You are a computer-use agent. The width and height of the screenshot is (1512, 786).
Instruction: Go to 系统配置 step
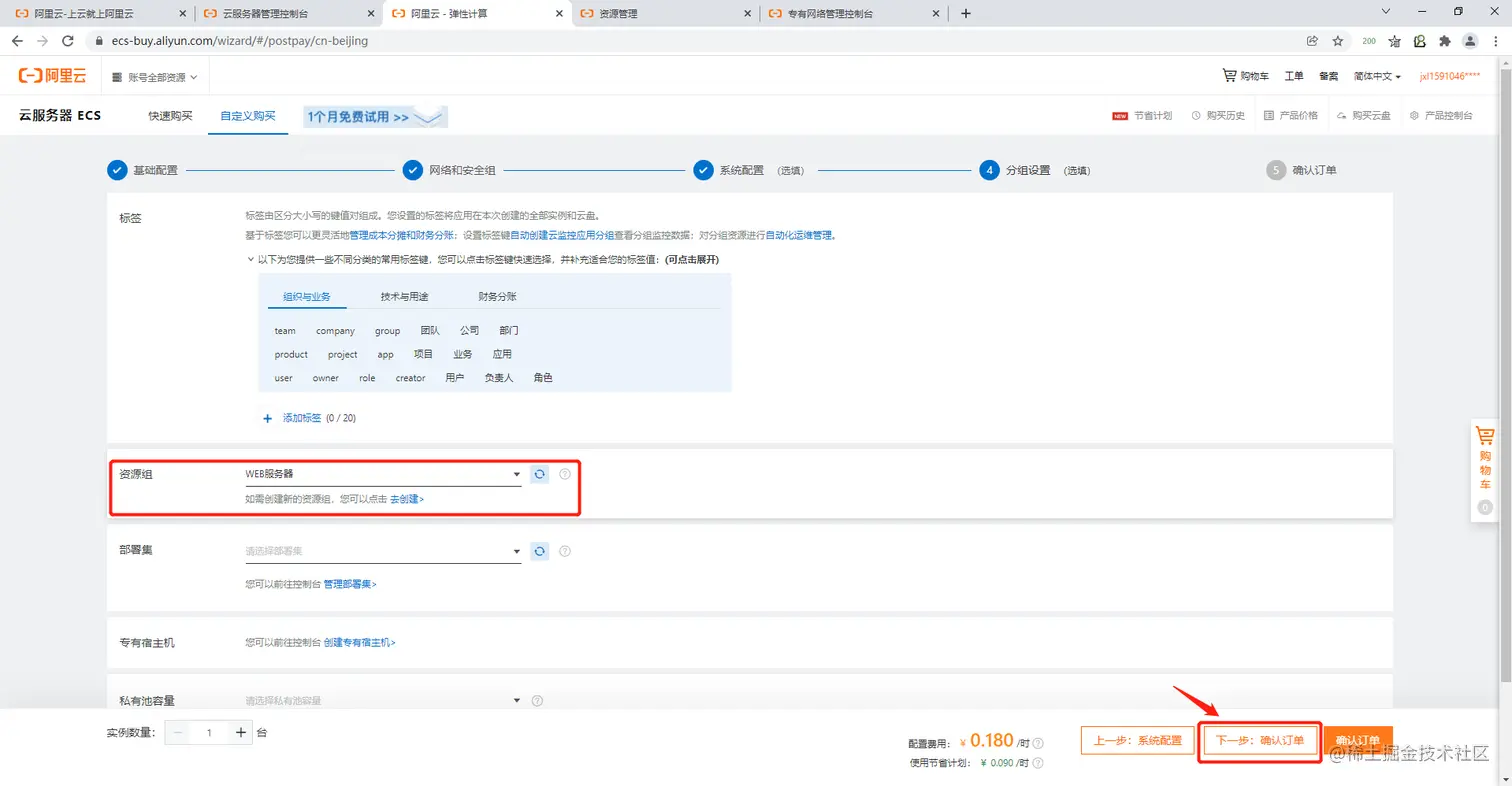pyautogui.click(x=748, y=170)
